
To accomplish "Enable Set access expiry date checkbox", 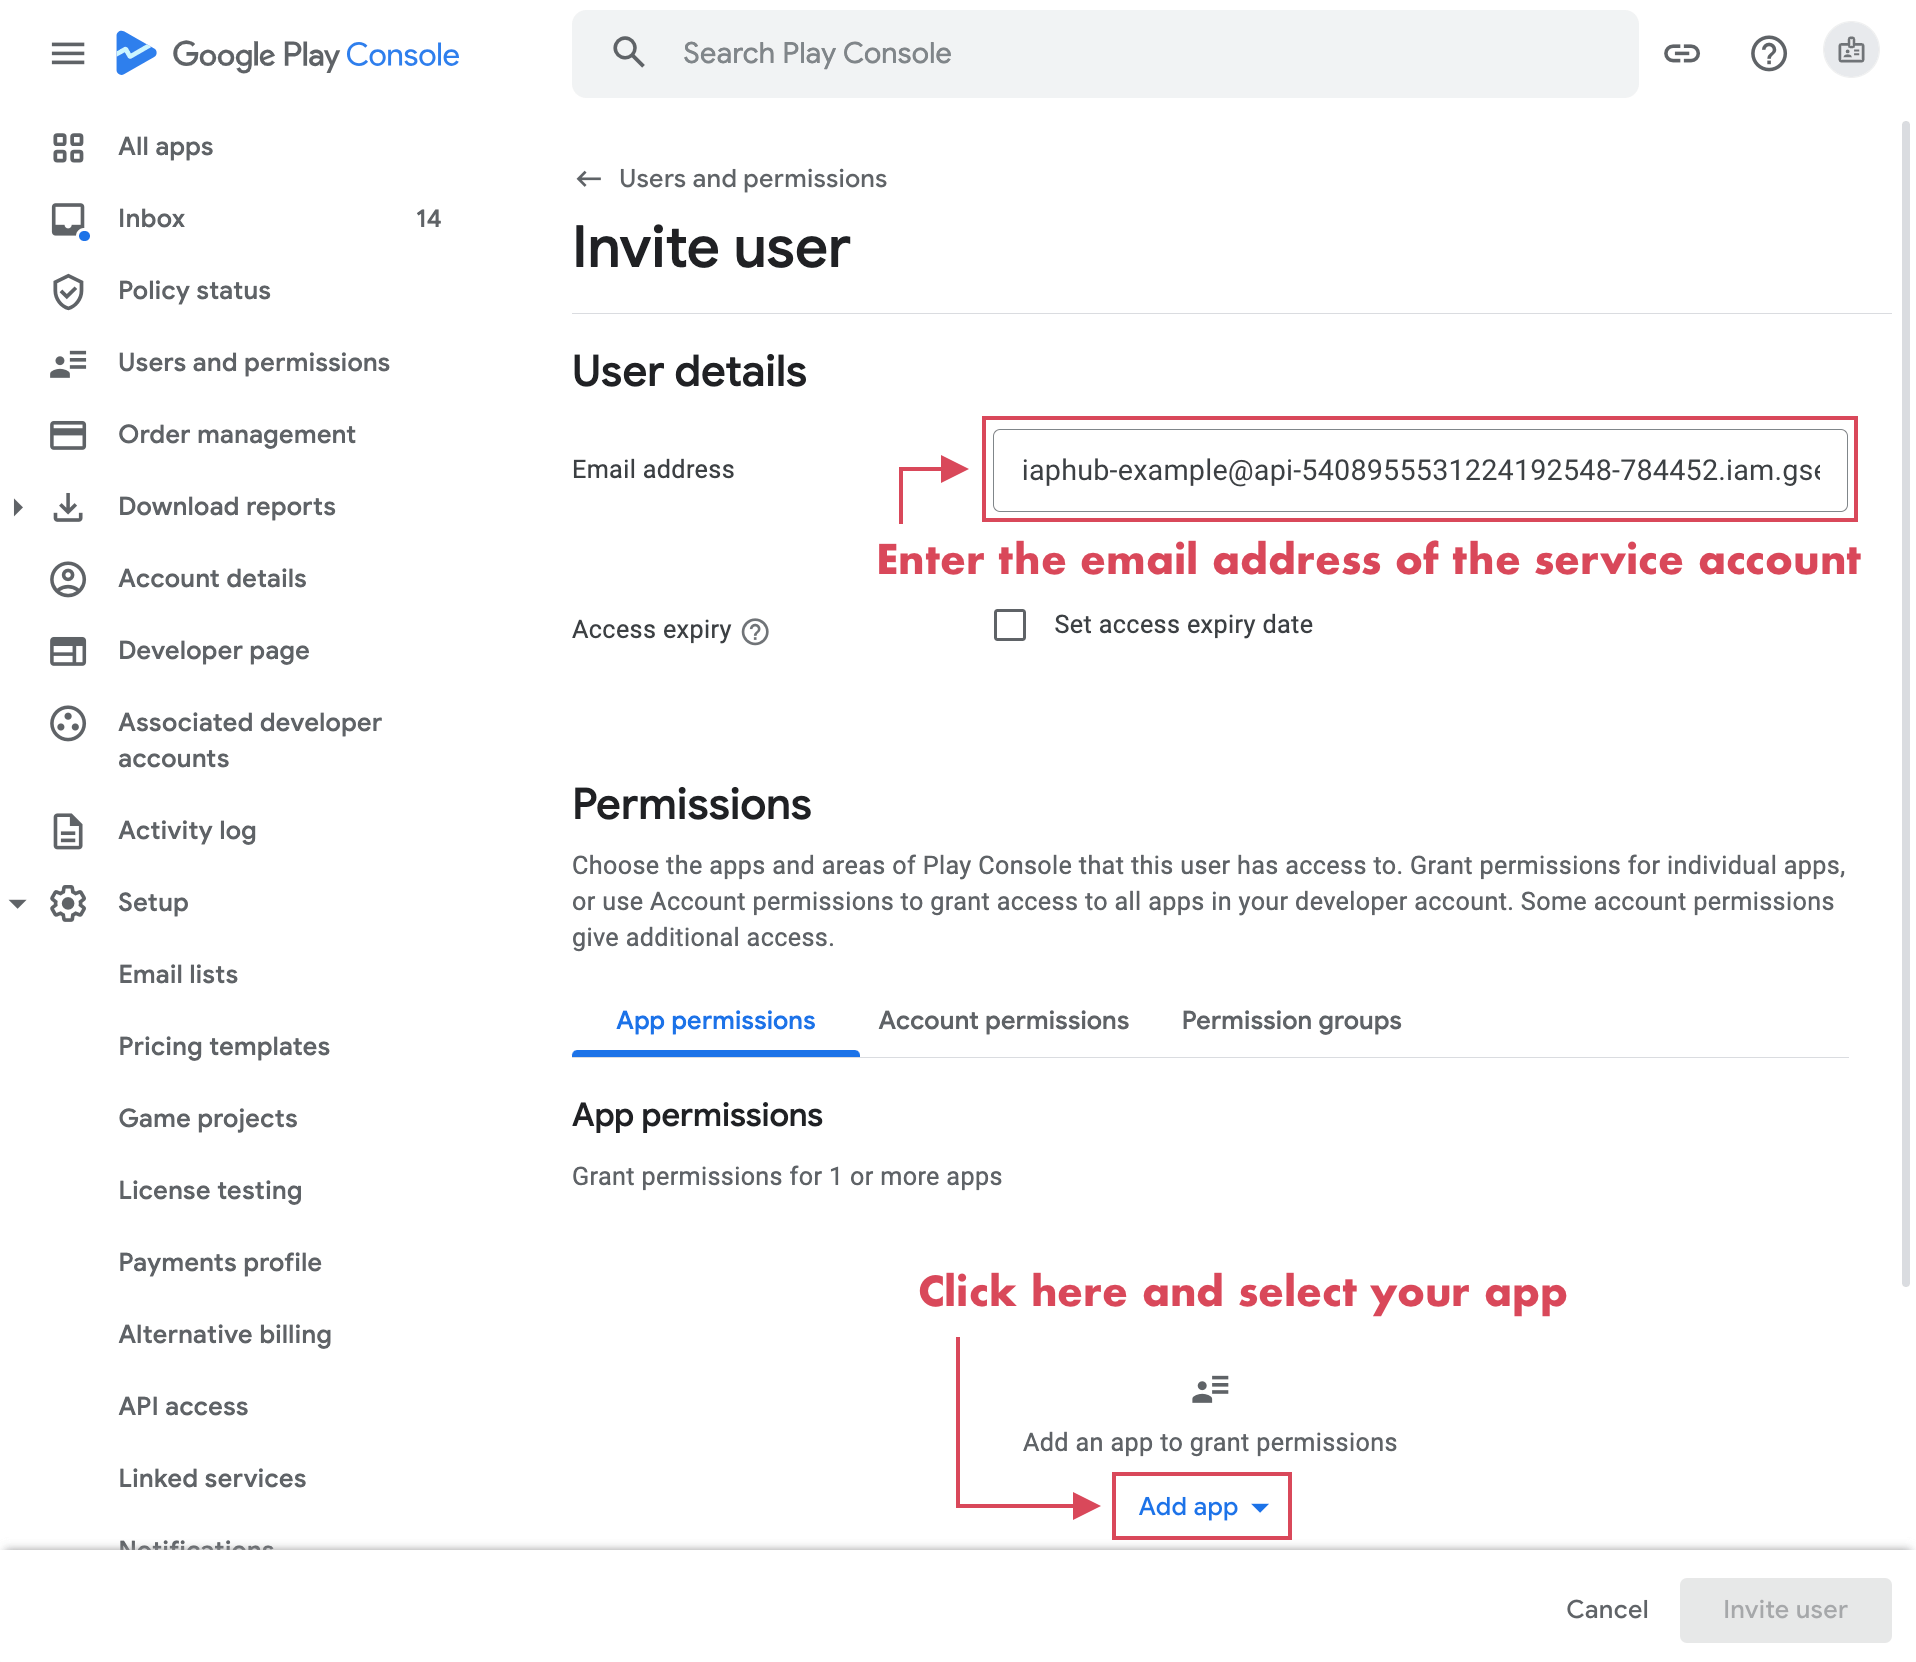I will click(1010, 625).
